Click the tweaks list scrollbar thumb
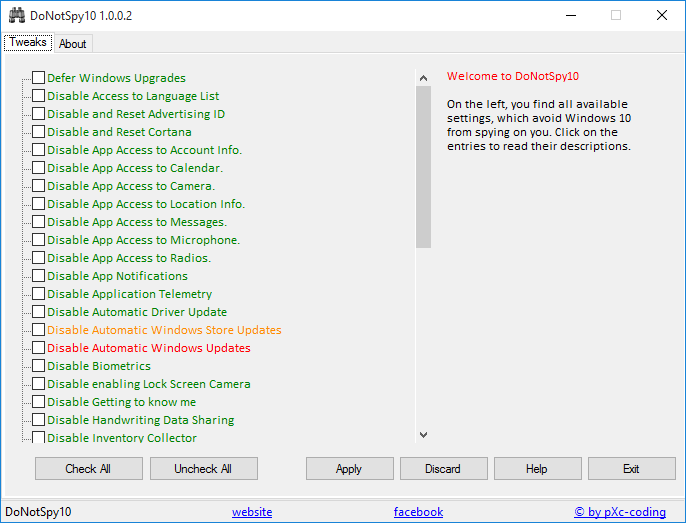 click(423, 165)
